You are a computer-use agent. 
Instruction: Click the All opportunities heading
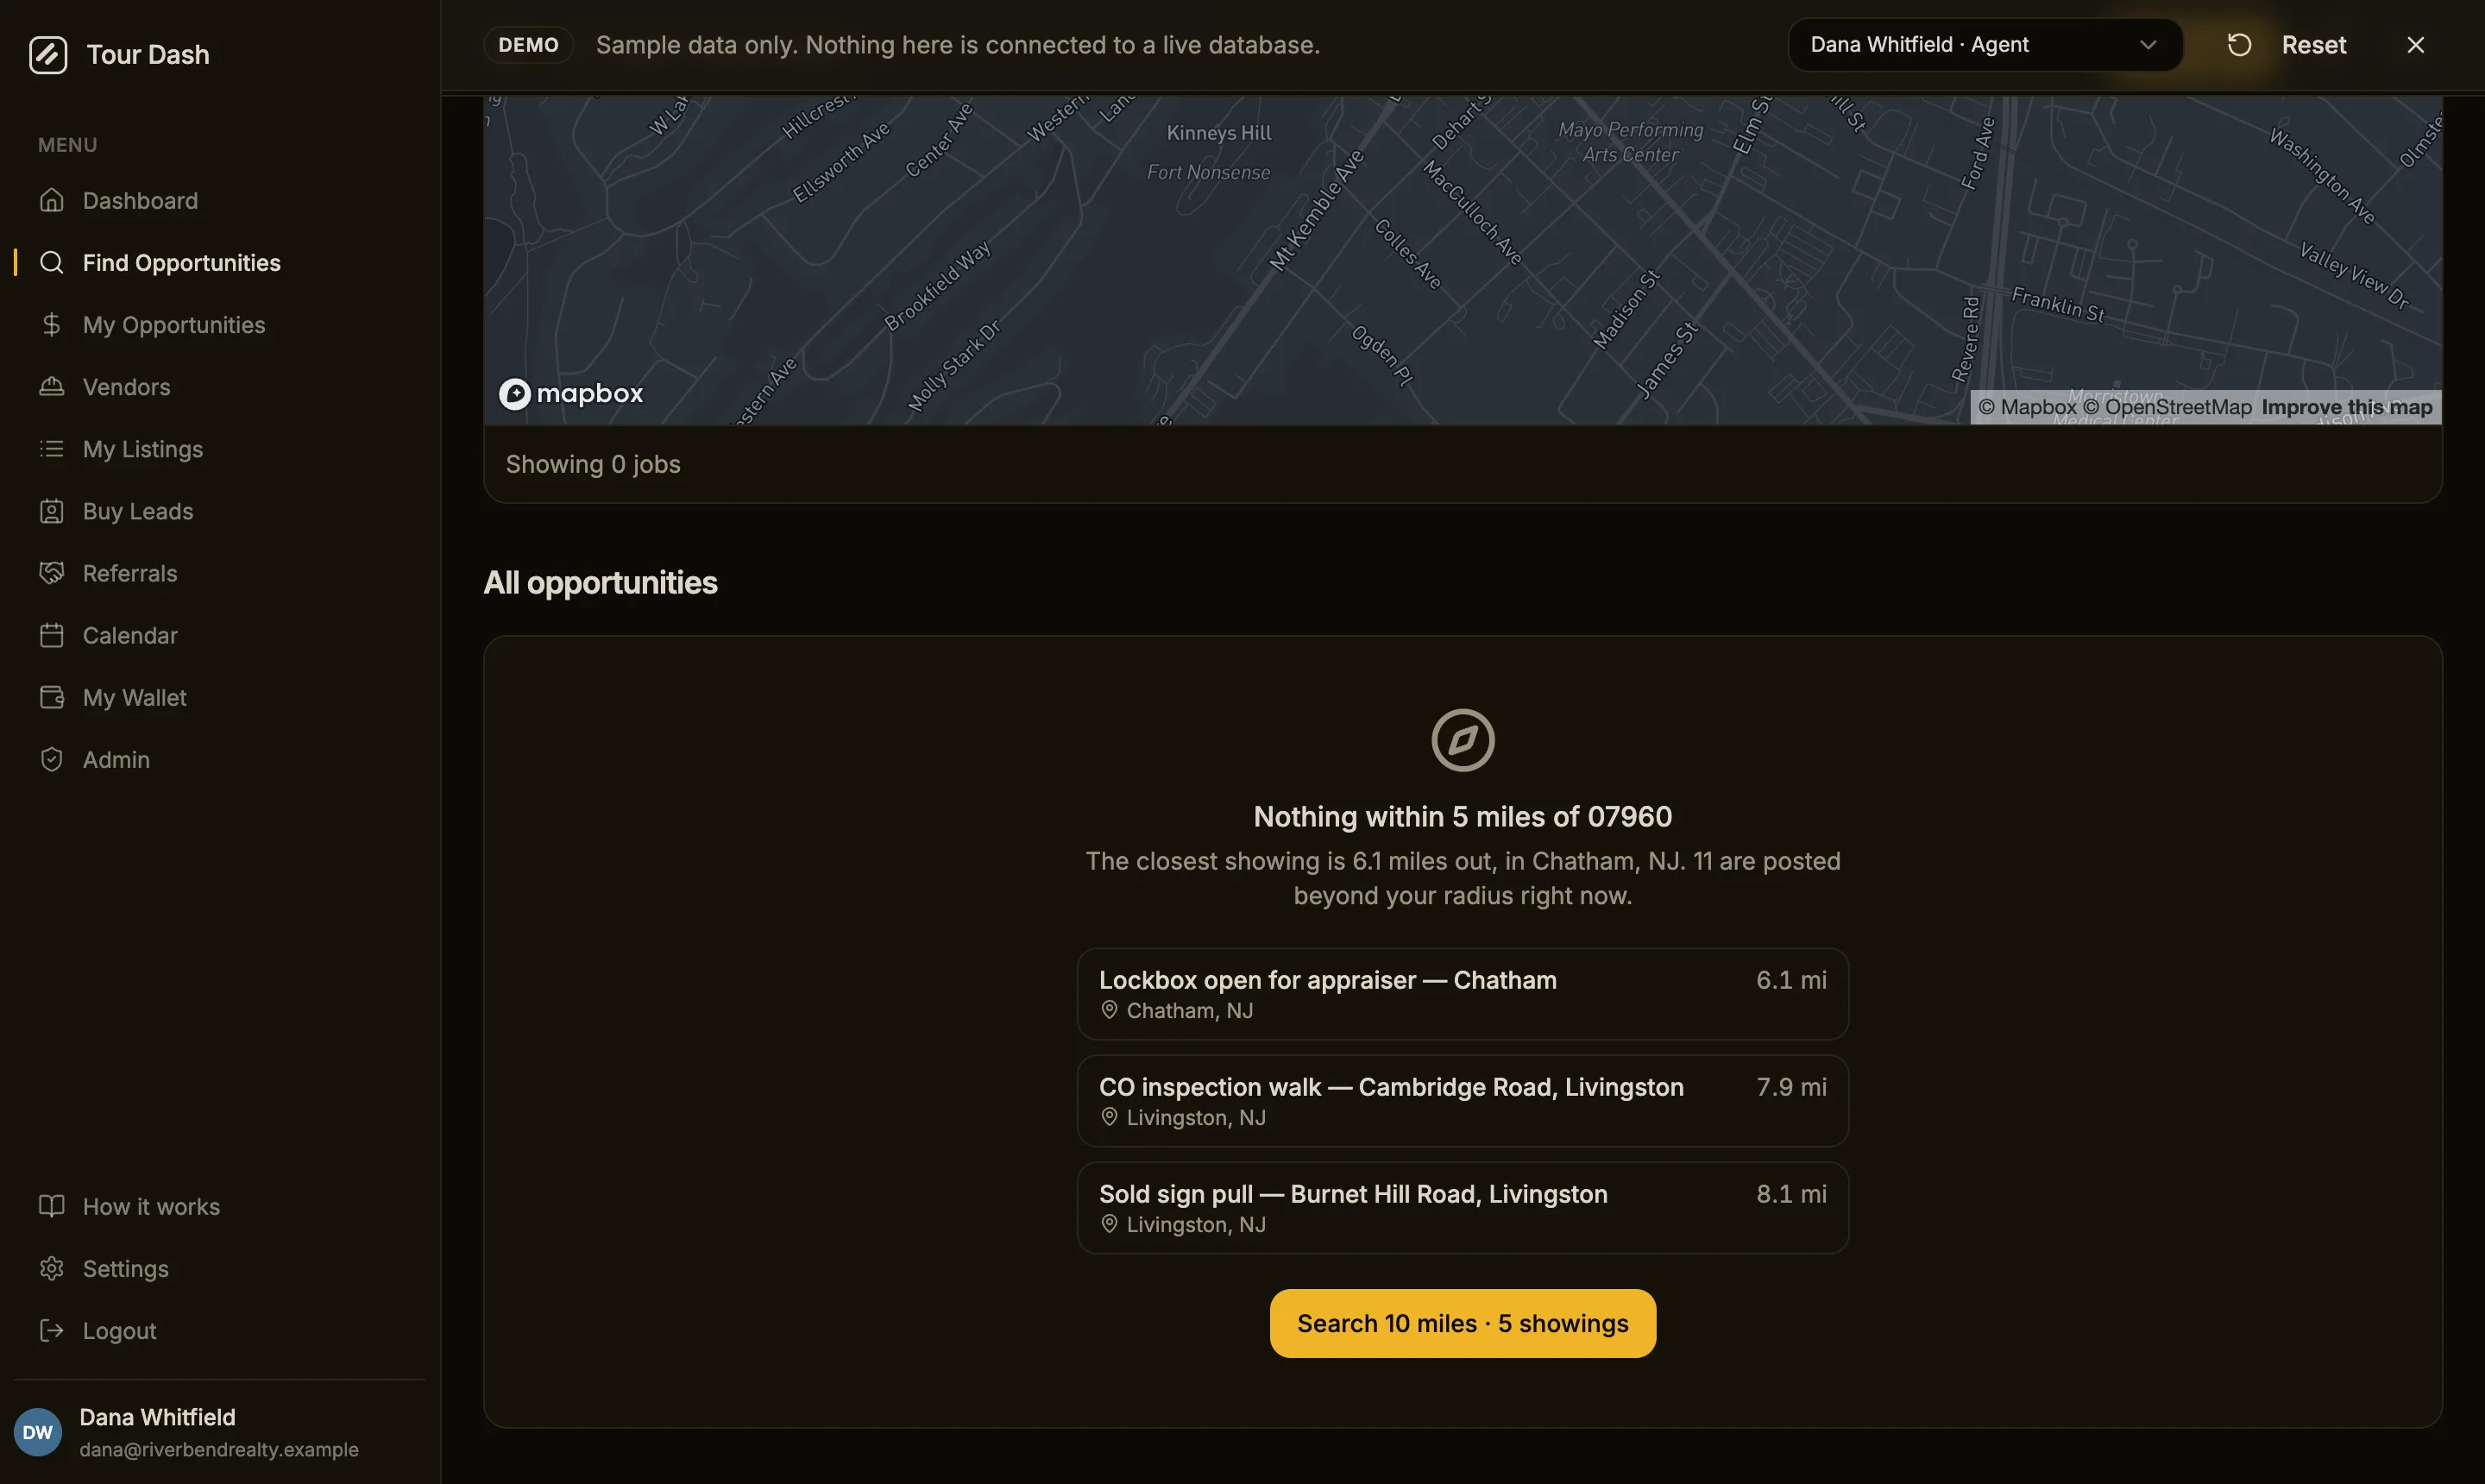600,583
